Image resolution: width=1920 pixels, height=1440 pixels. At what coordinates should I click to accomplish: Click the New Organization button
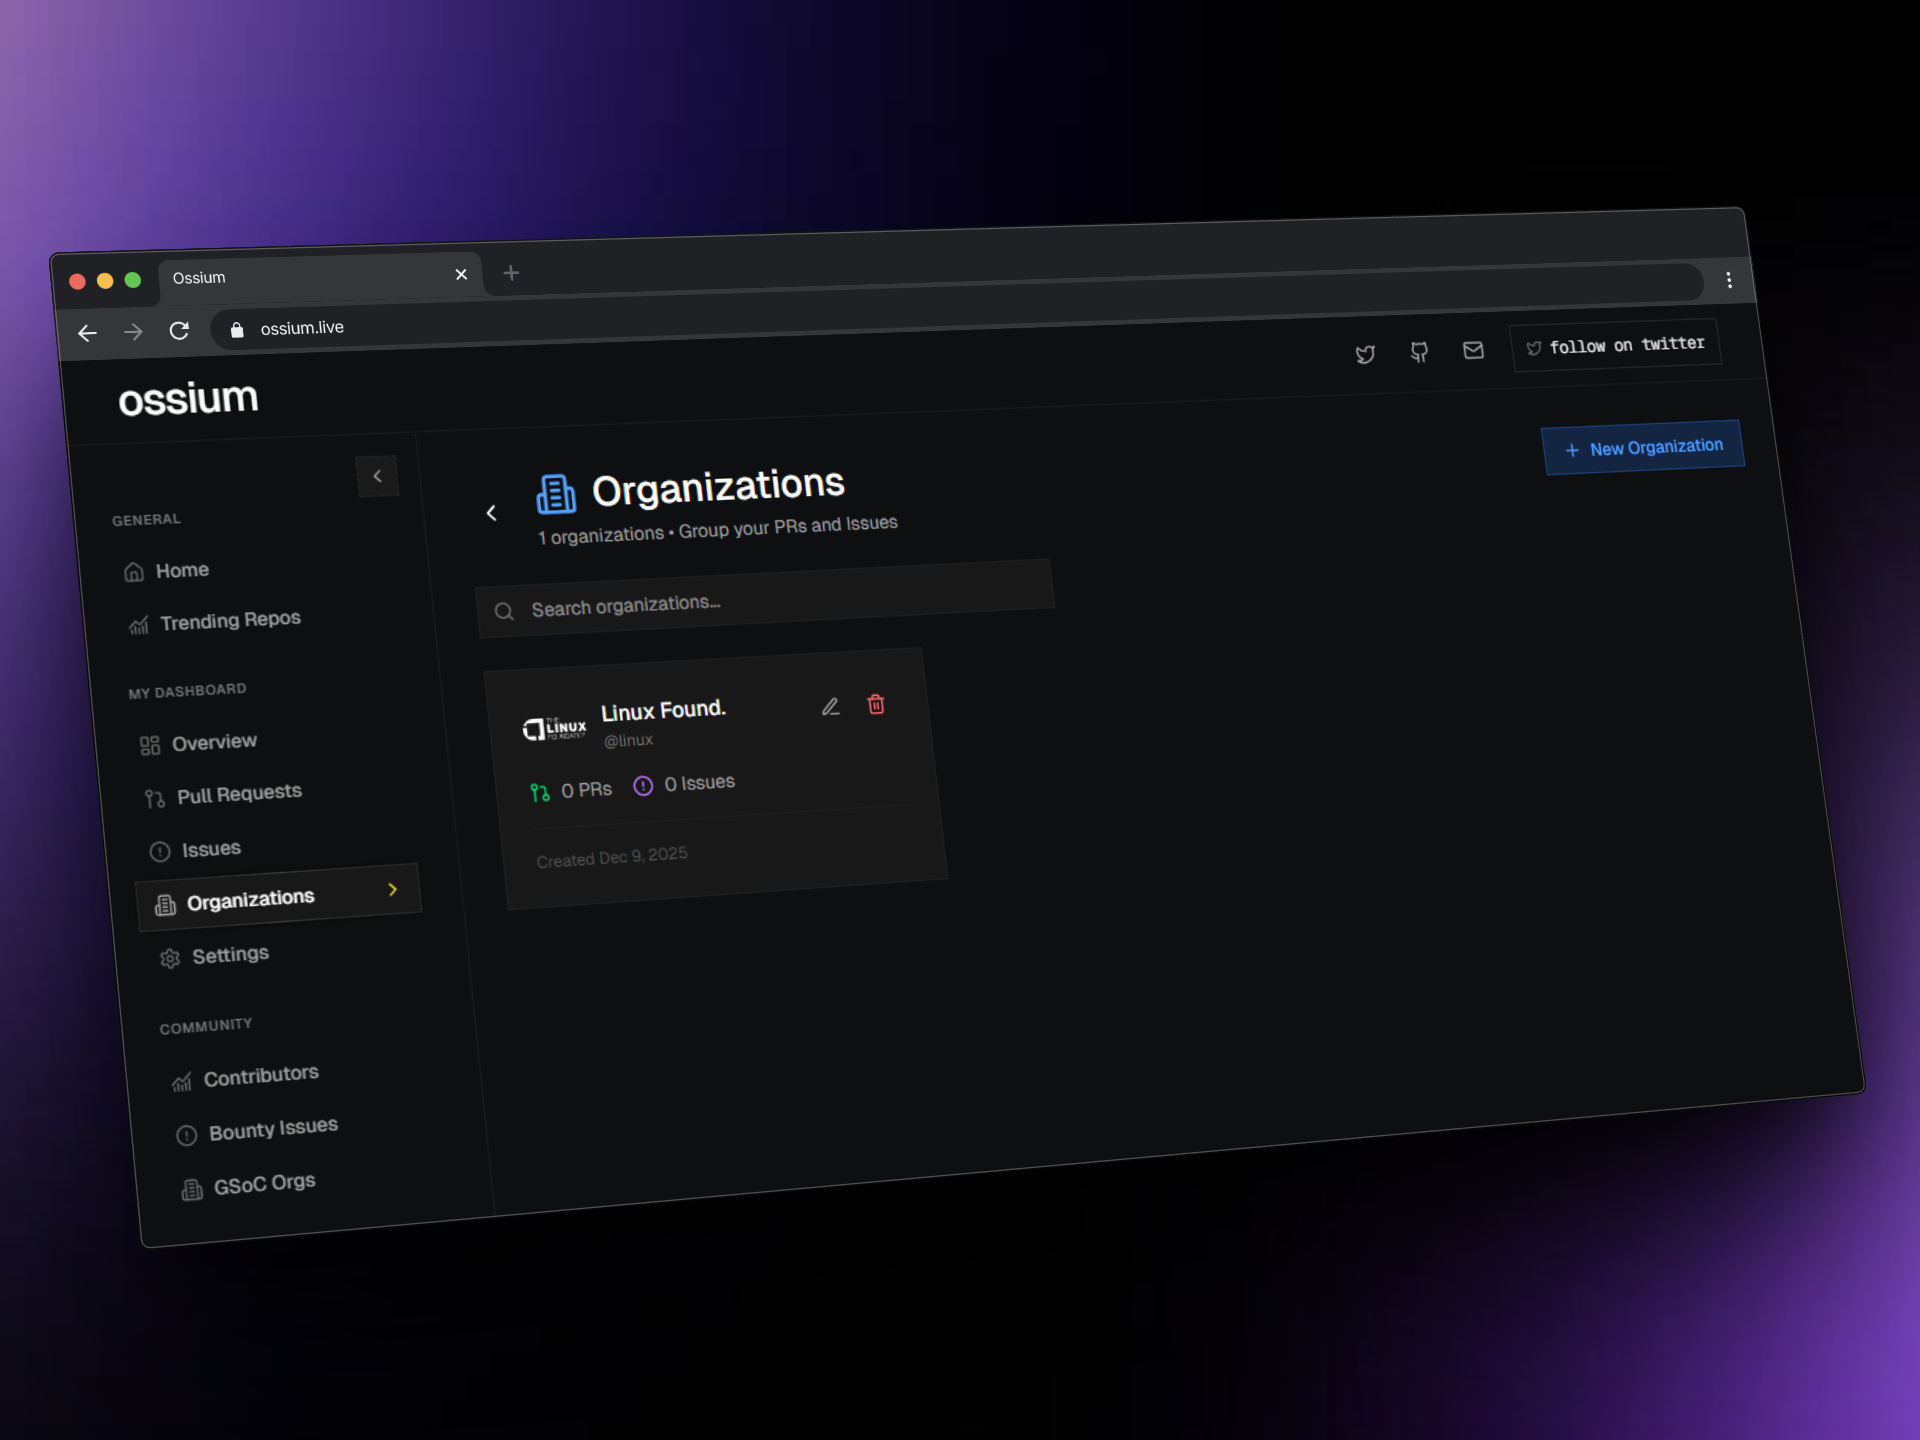coord(1642,447)
